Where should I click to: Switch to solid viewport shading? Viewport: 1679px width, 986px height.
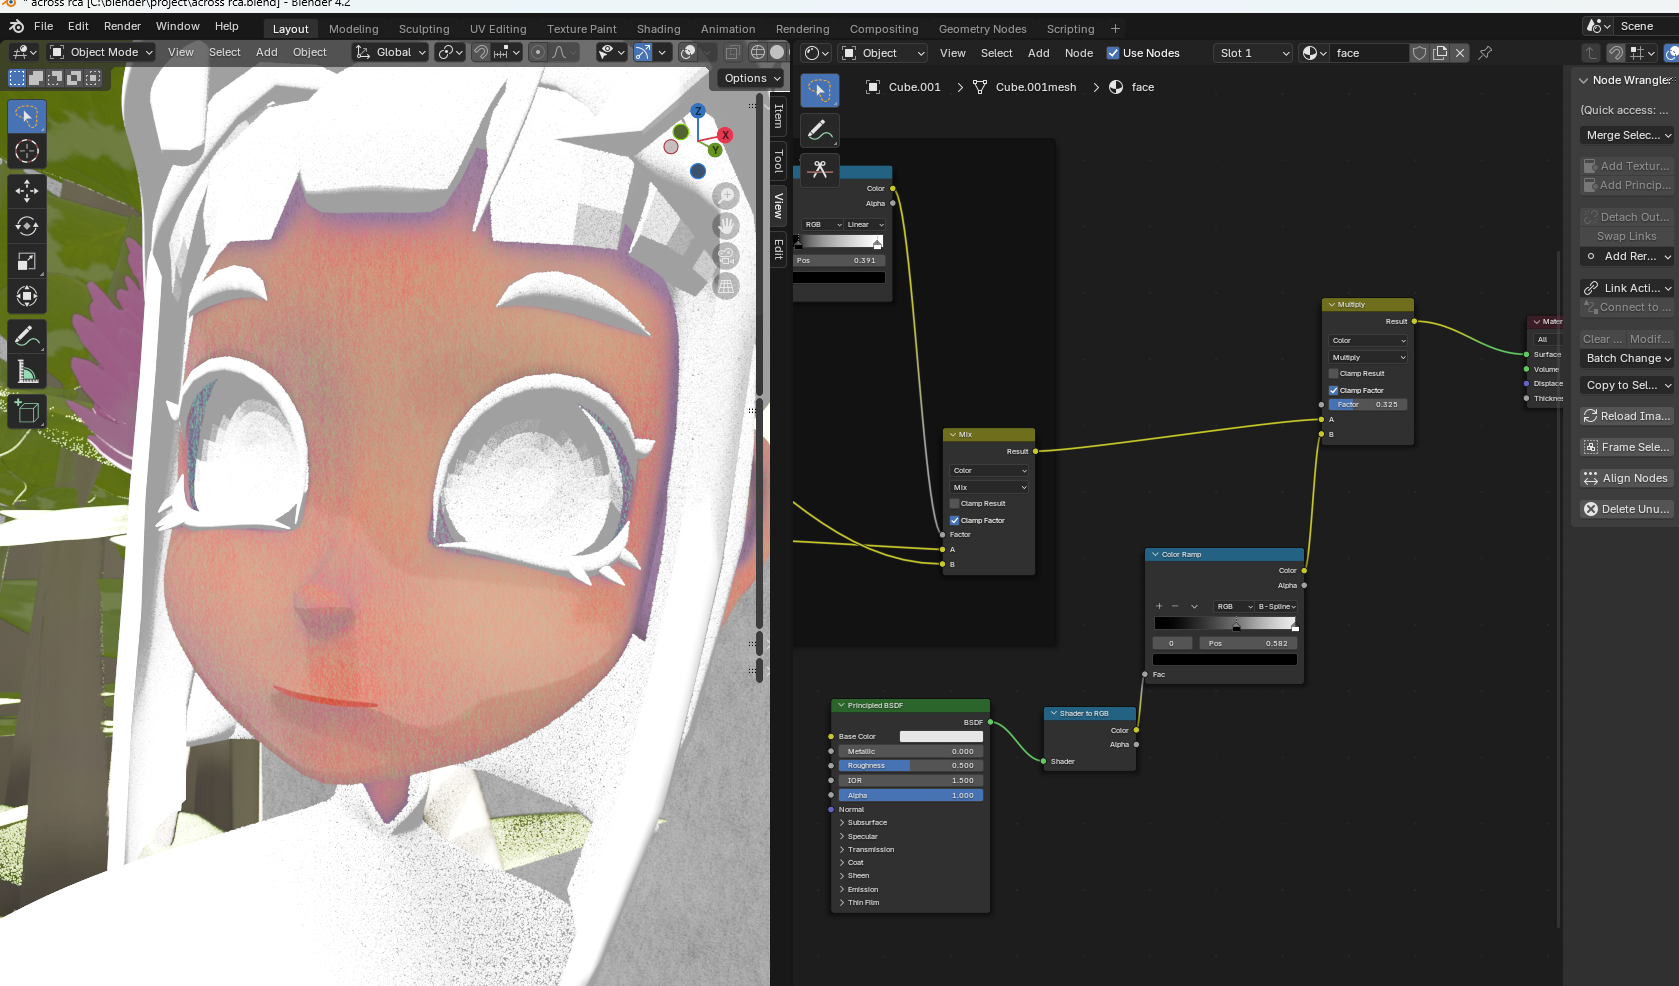777,52
